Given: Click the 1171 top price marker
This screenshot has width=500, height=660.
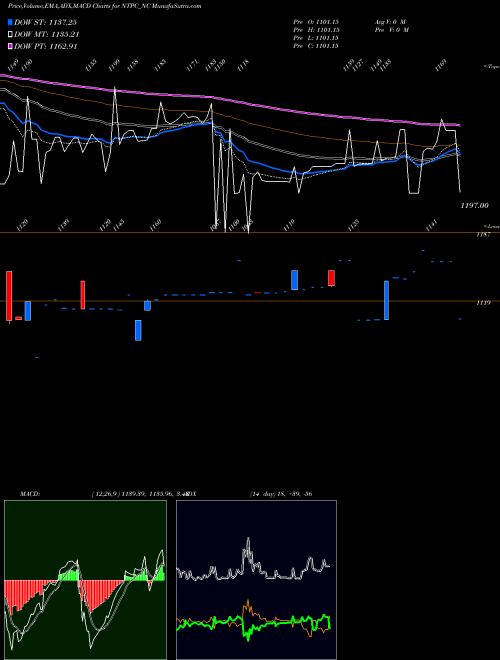Looking at the screenshot, I should click(193, 66).
